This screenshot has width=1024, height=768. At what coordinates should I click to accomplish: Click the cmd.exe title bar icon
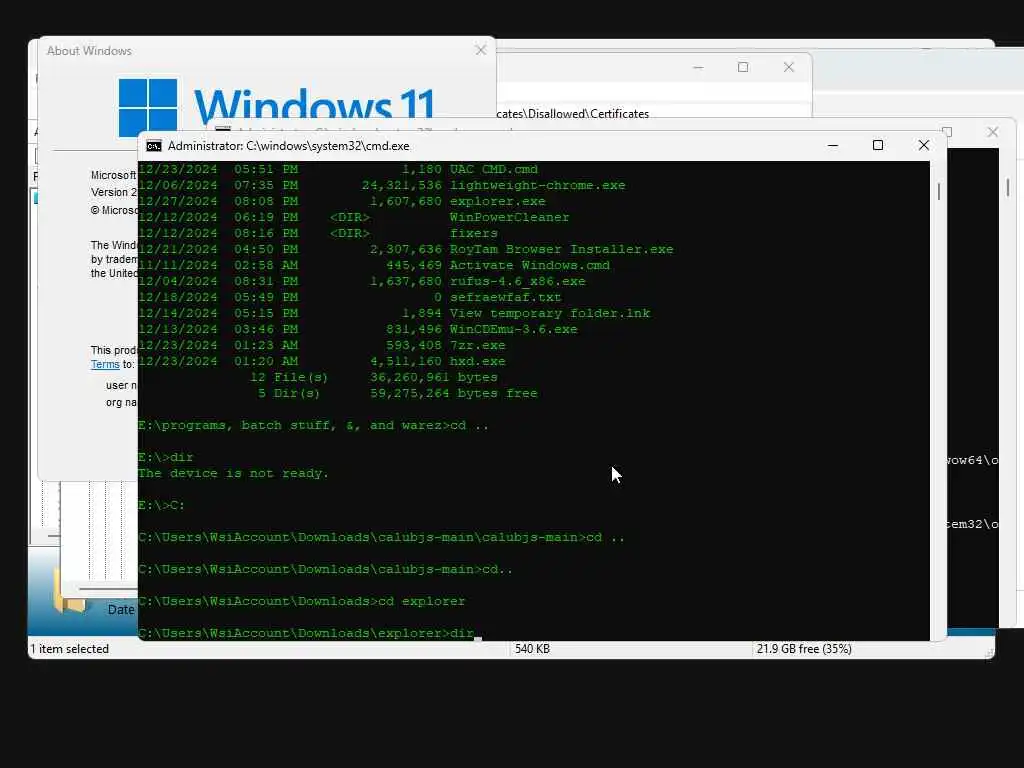153,146
